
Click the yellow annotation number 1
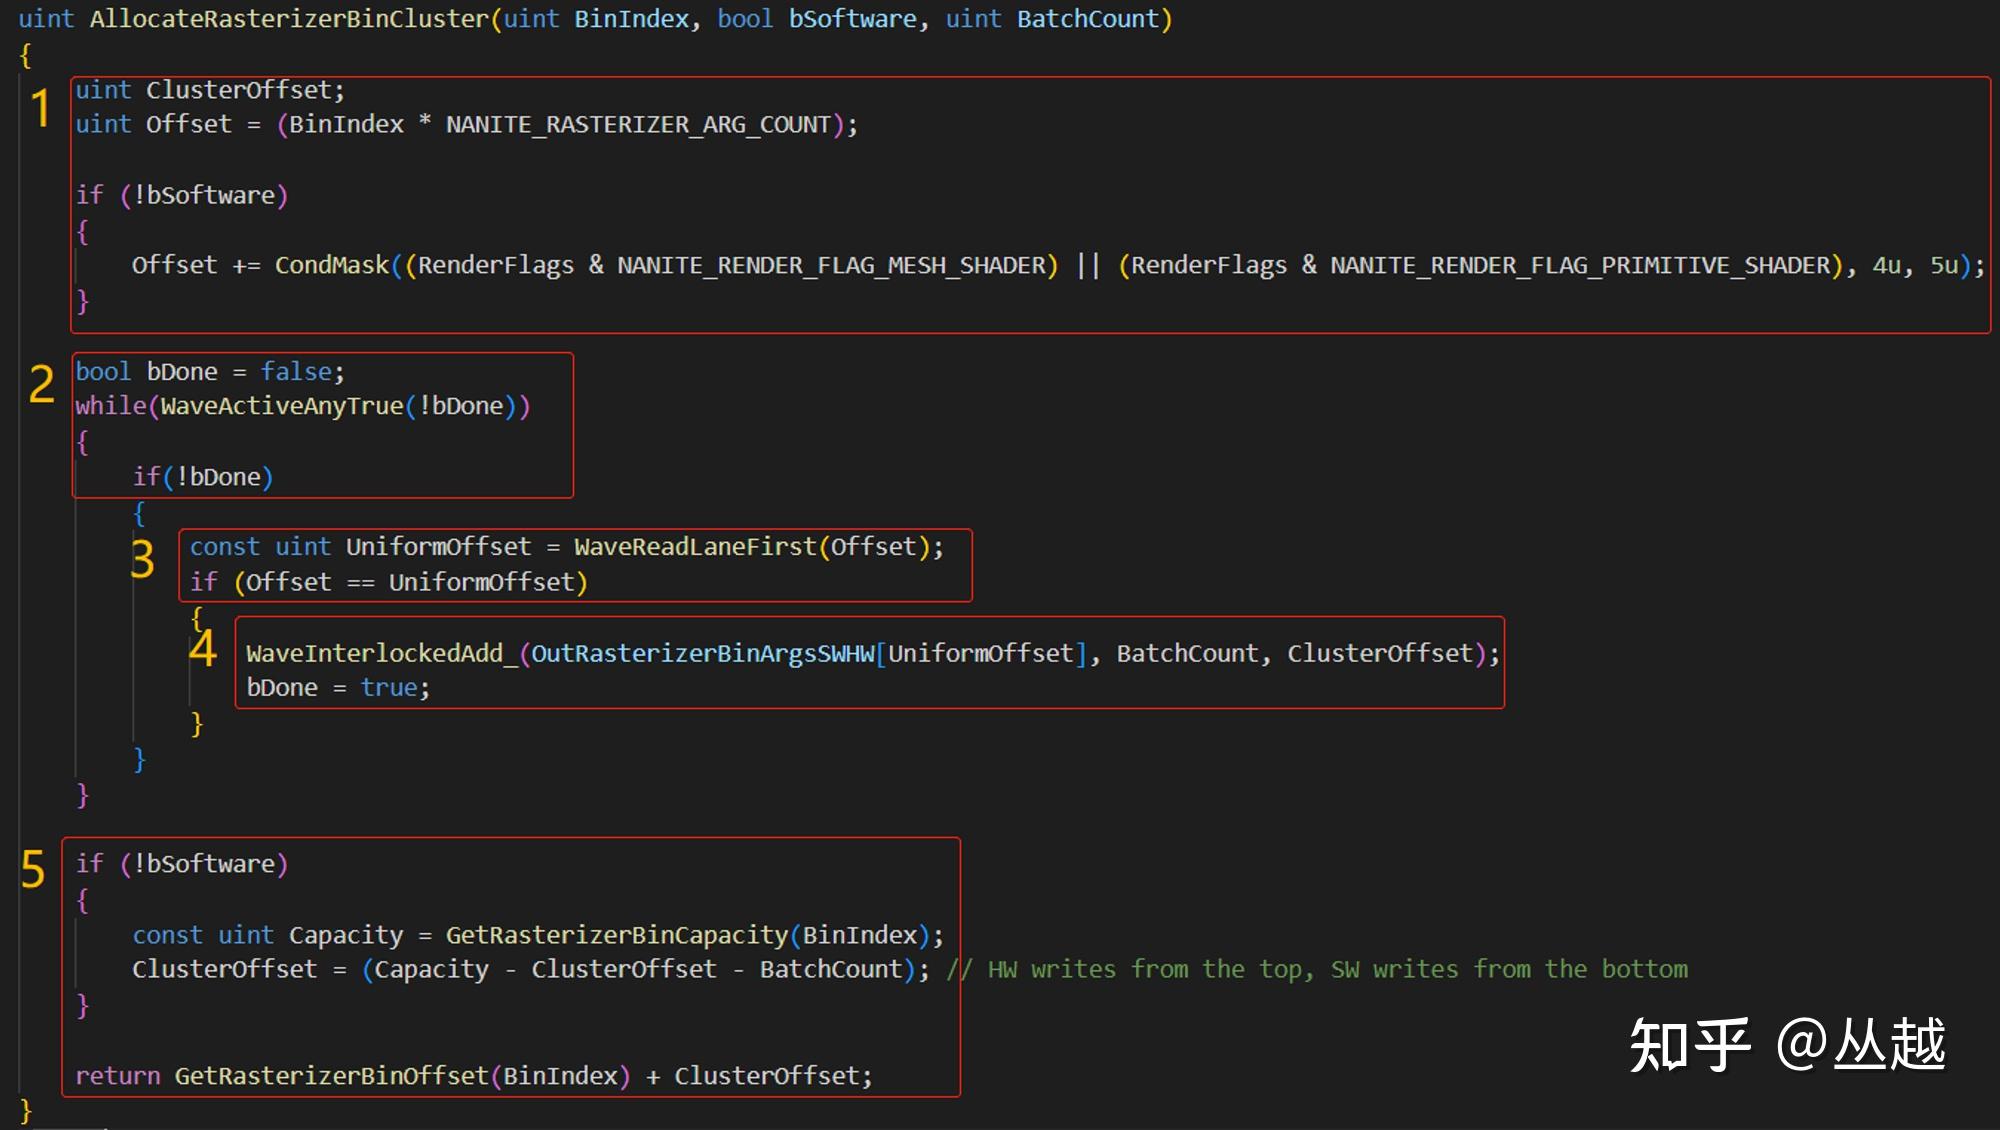pos(40,107)
